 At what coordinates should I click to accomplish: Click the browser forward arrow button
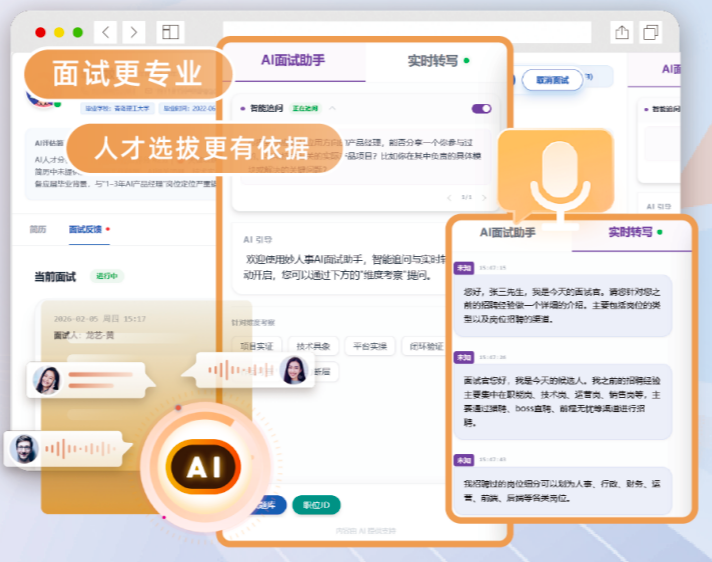click(x=132, y=32)
